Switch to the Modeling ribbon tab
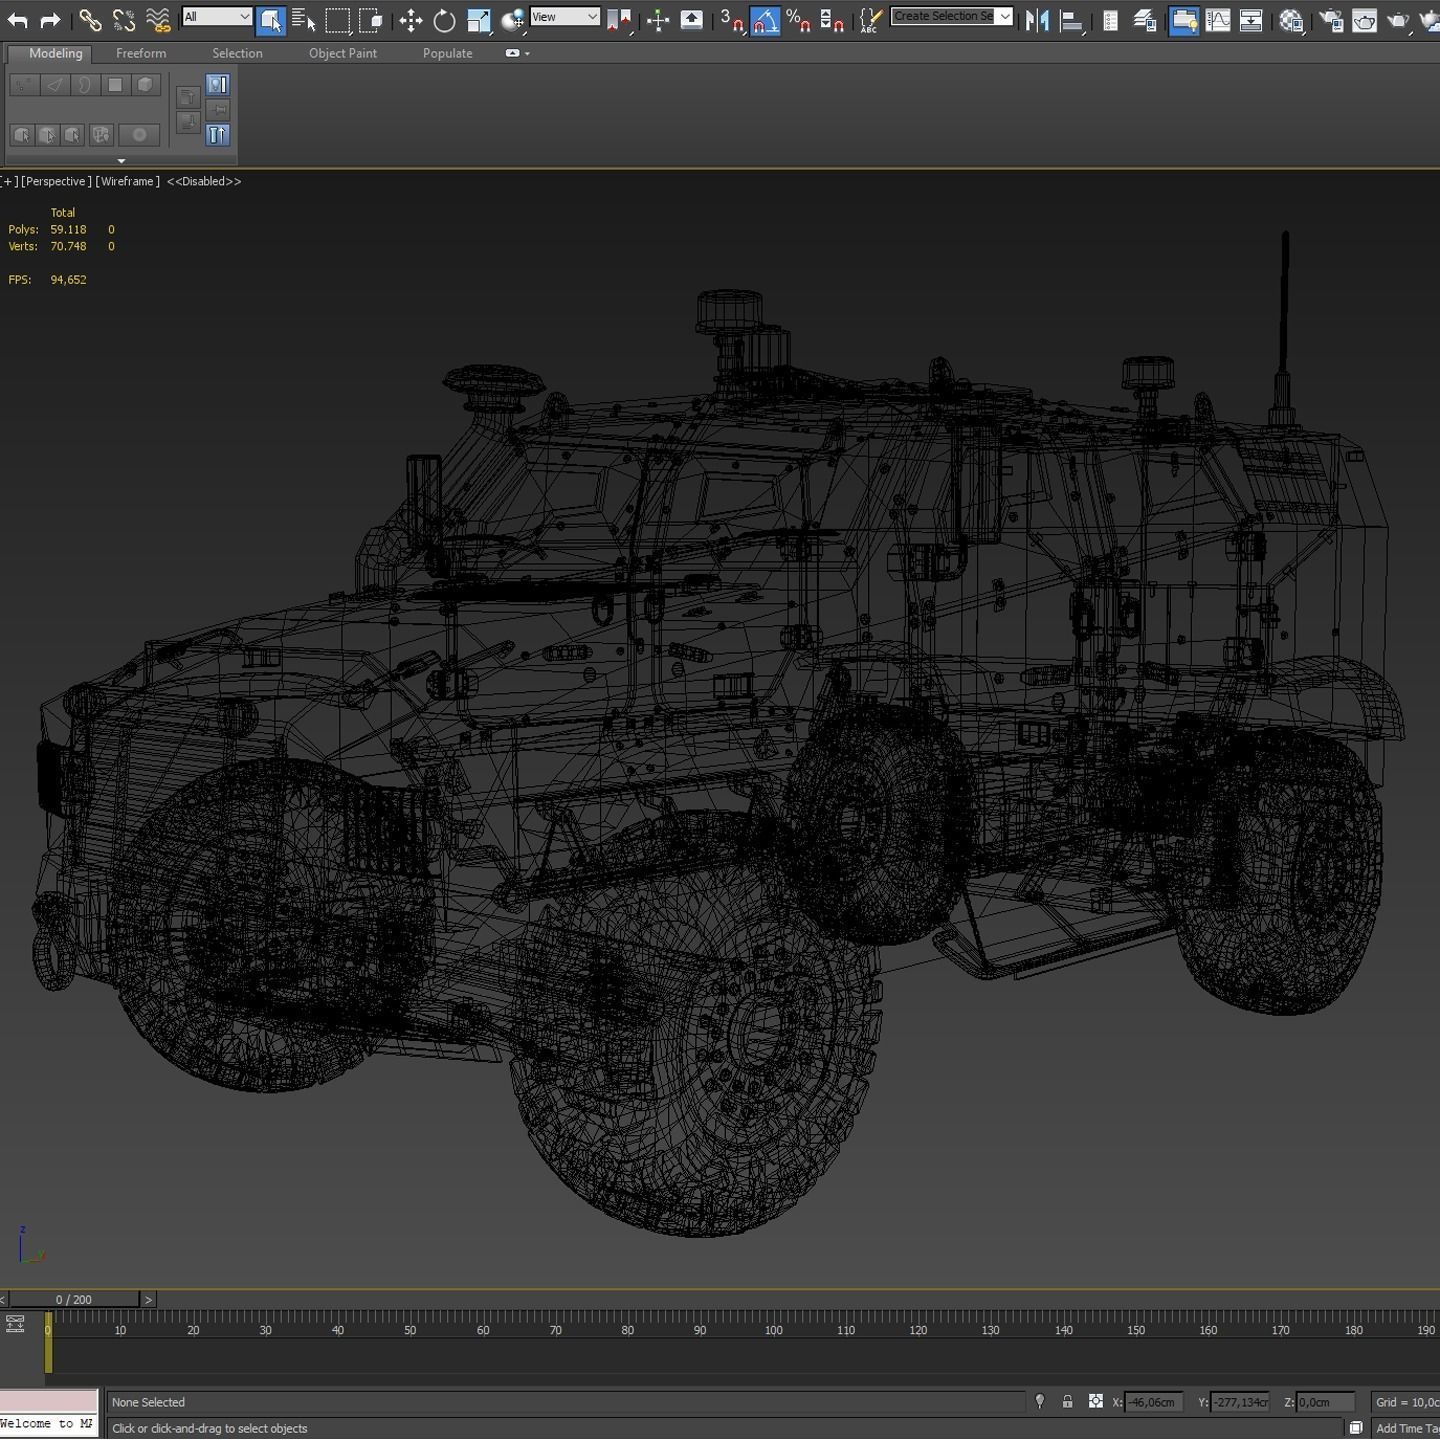 pos(55,53)
